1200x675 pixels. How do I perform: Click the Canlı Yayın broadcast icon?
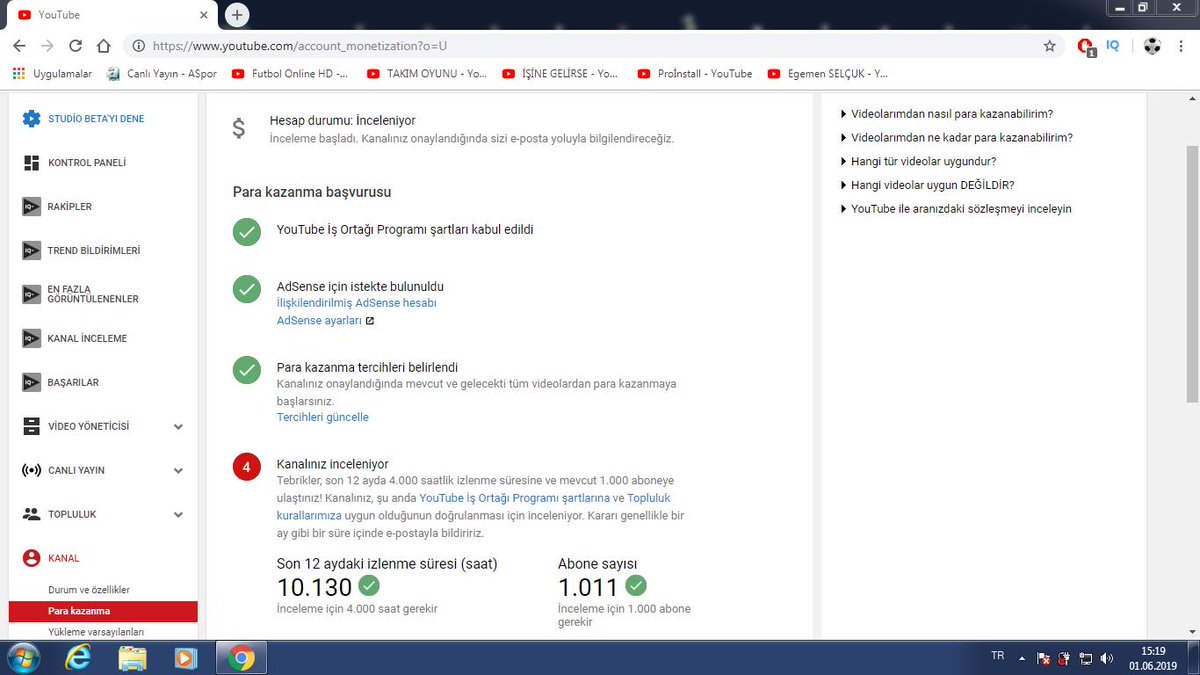[x=31, y=470]
